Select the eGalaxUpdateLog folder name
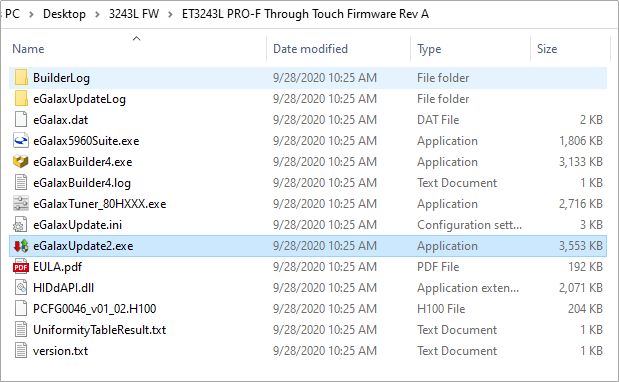Screen dimensions: 619x382 pos(79,99)
